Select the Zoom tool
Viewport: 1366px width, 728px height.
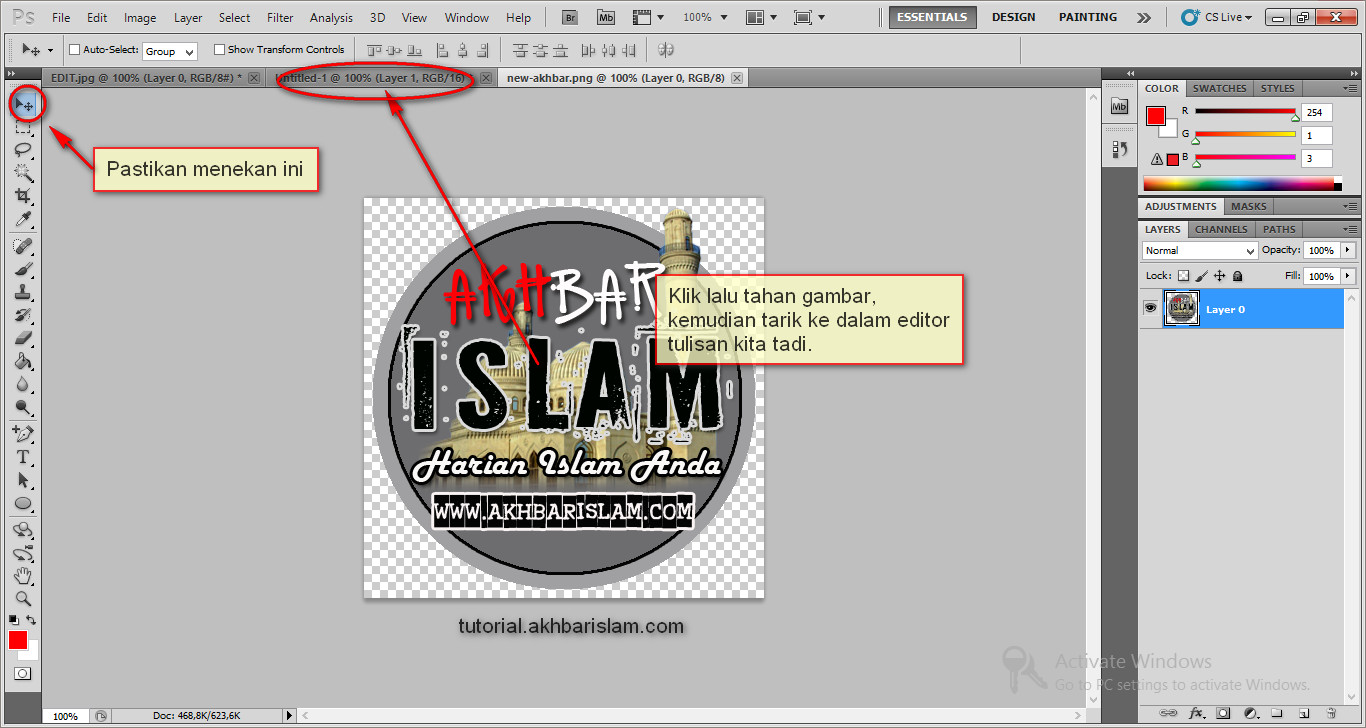point(24,599)
